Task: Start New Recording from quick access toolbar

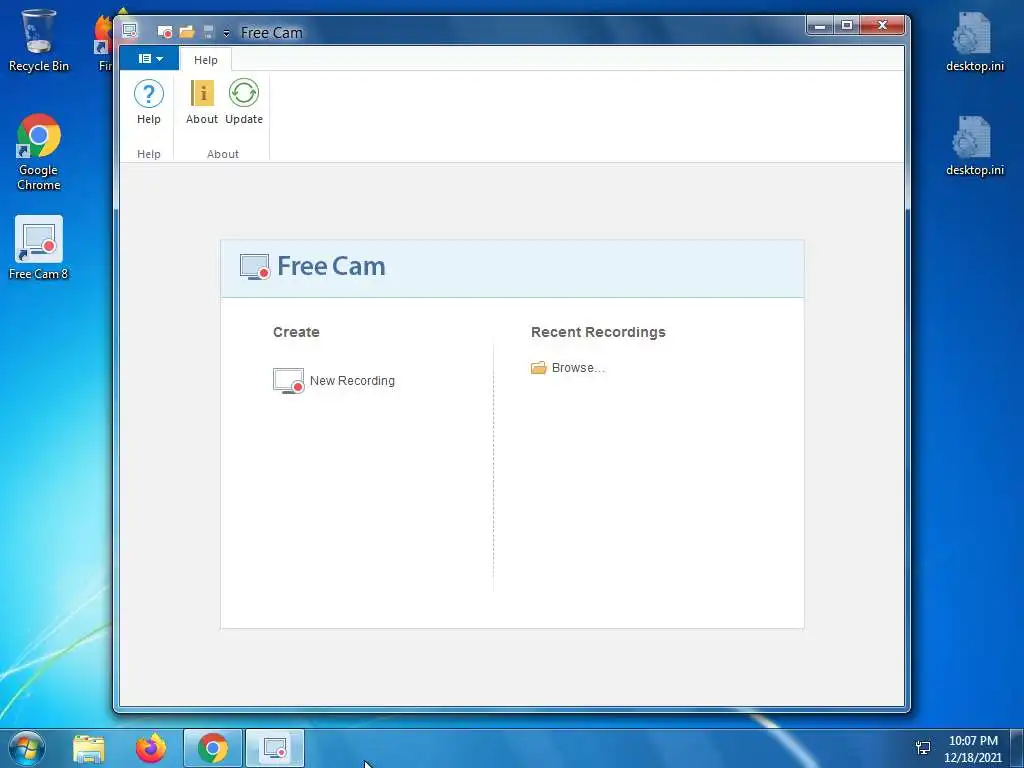Action: (x=165, y=32)
